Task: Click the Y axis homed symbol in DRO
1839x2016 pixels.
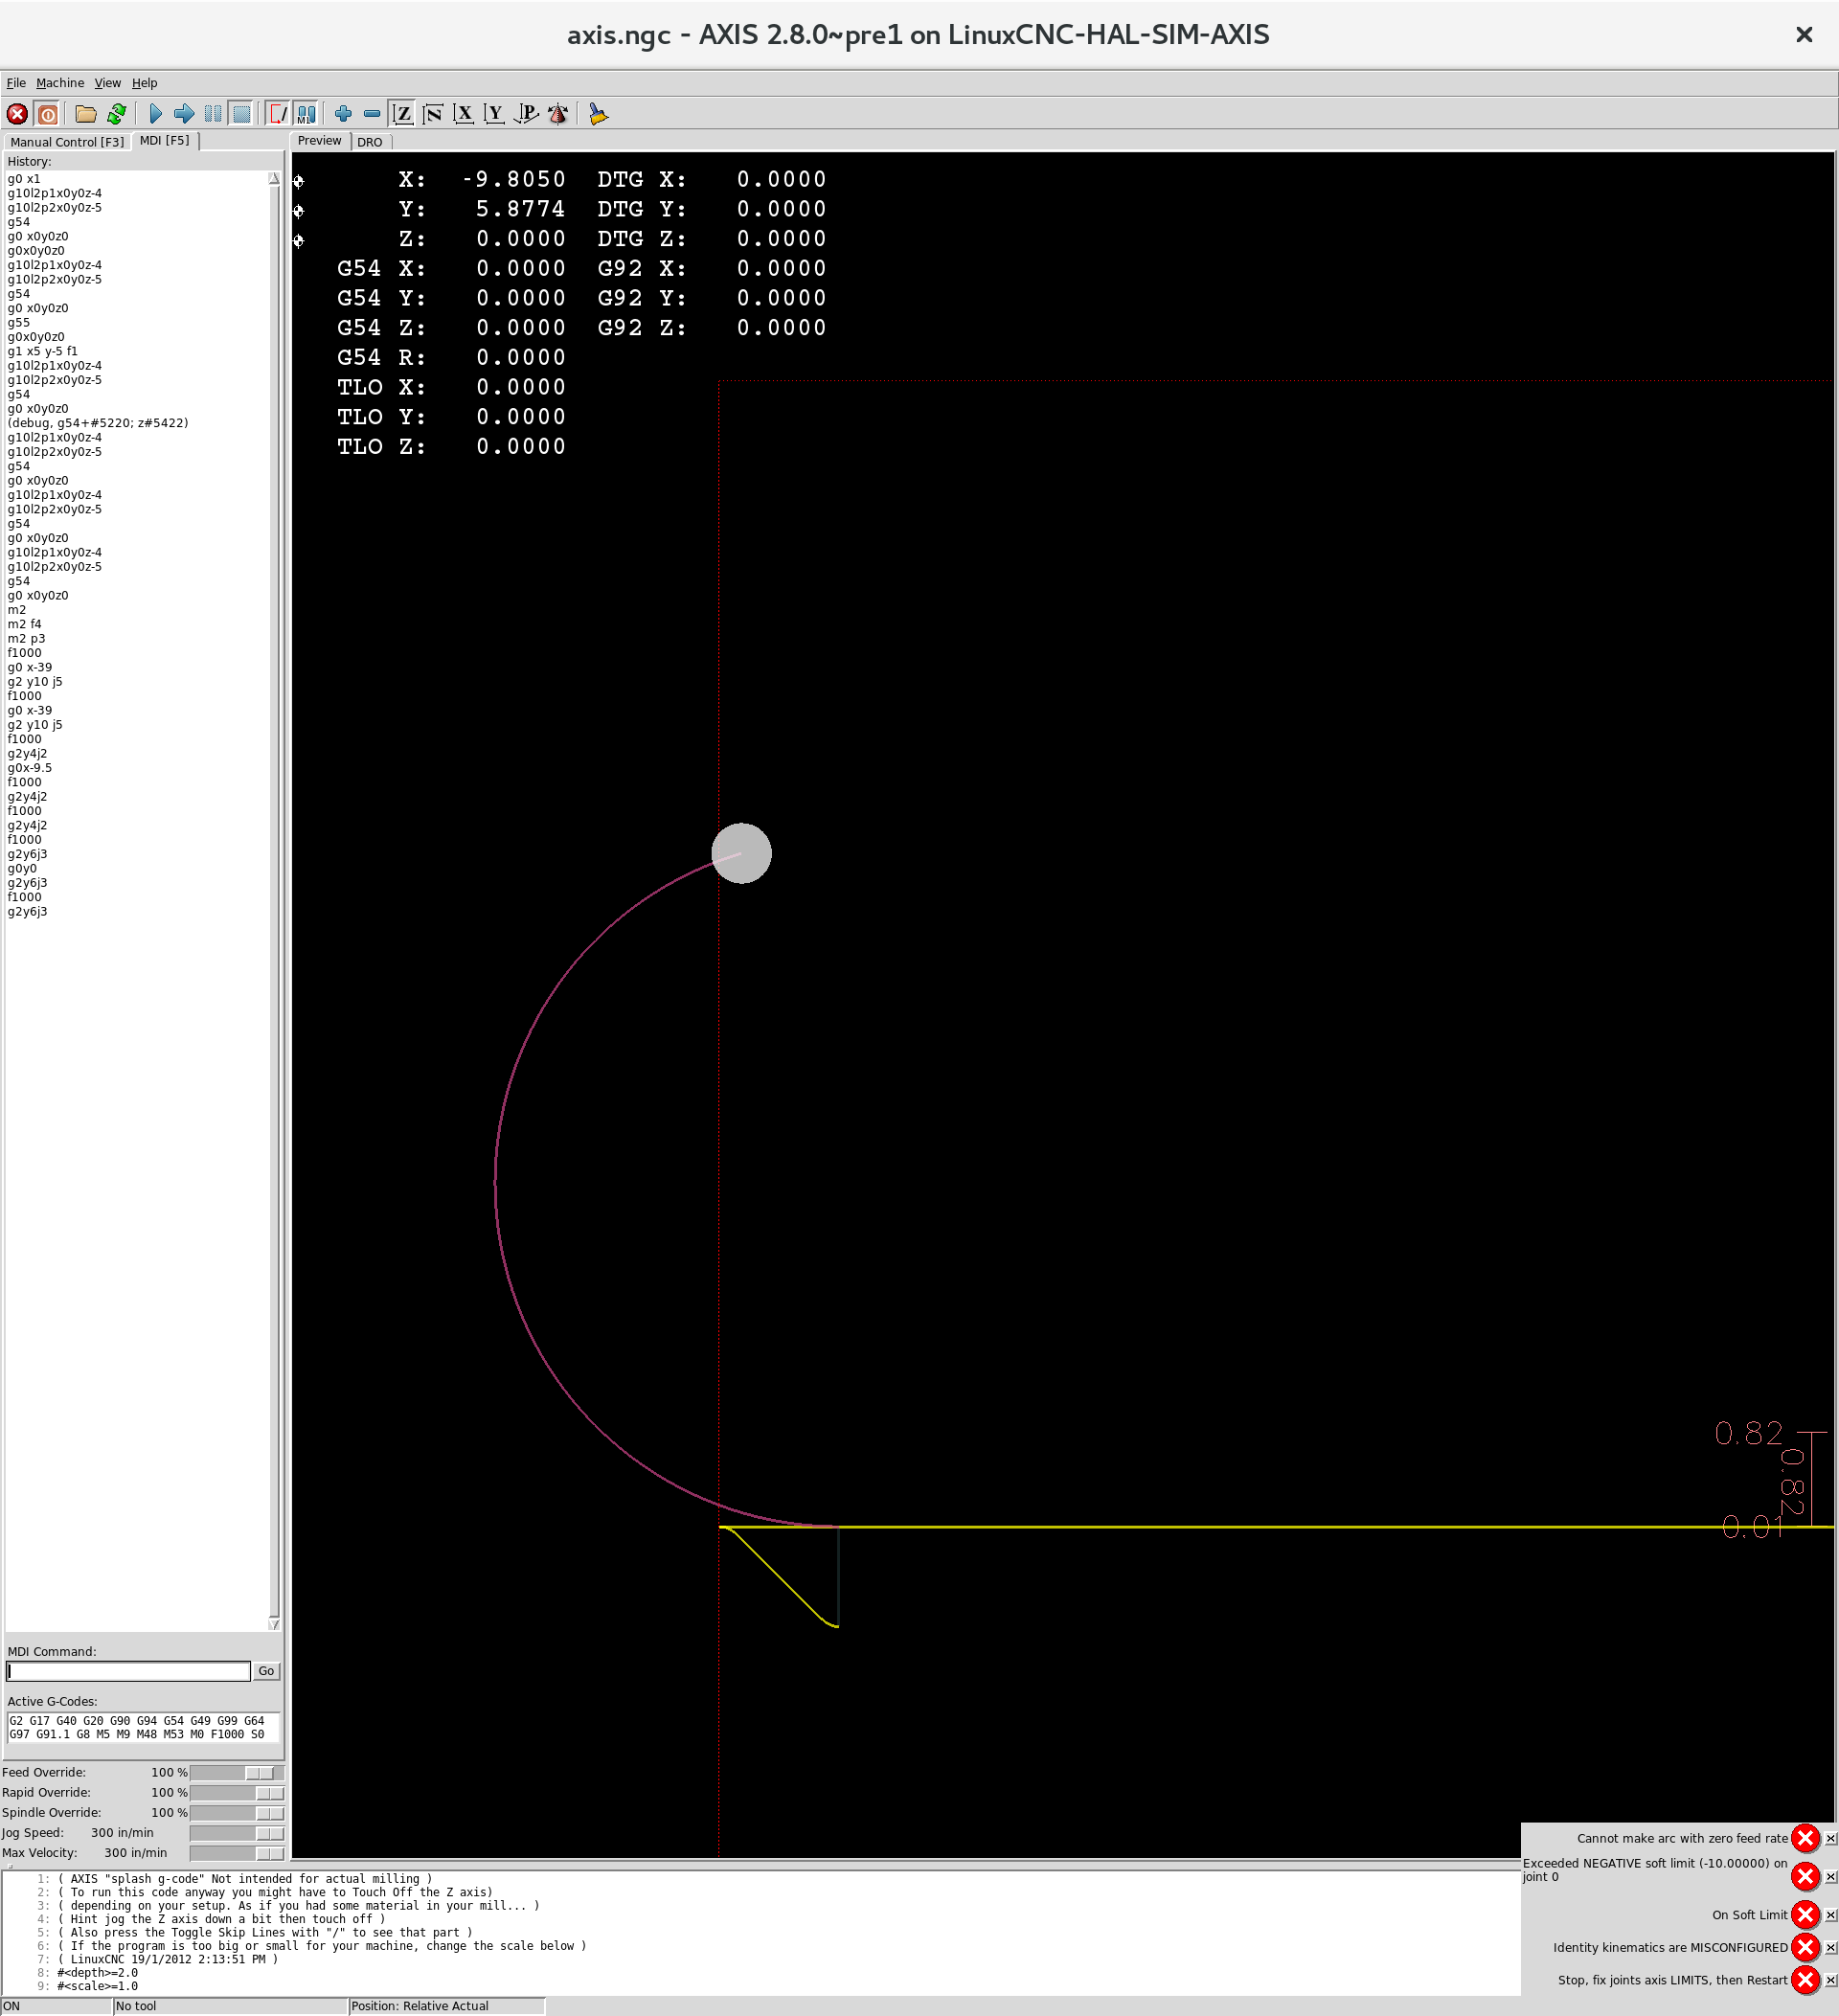Action: [x=298, y=211]
